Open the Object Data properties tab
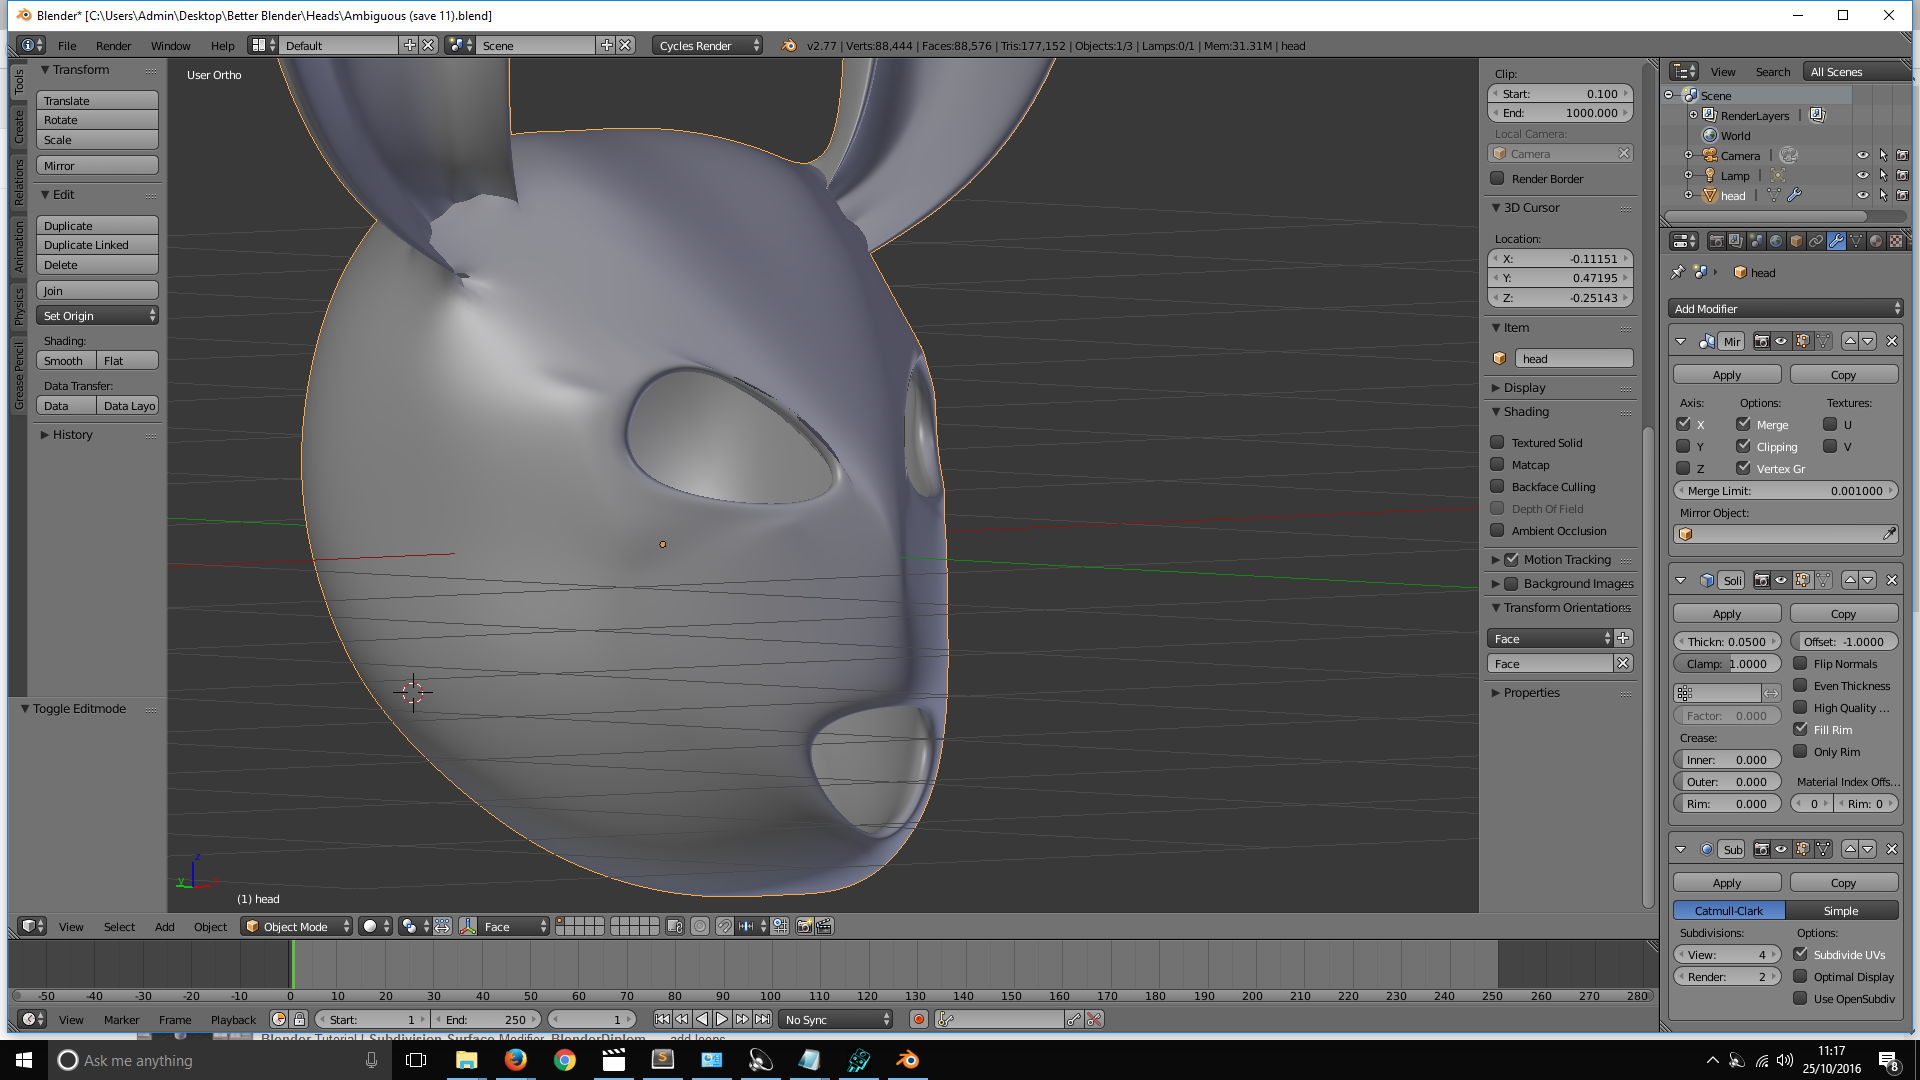The image size is (1920, 1080). (1856, 241)
